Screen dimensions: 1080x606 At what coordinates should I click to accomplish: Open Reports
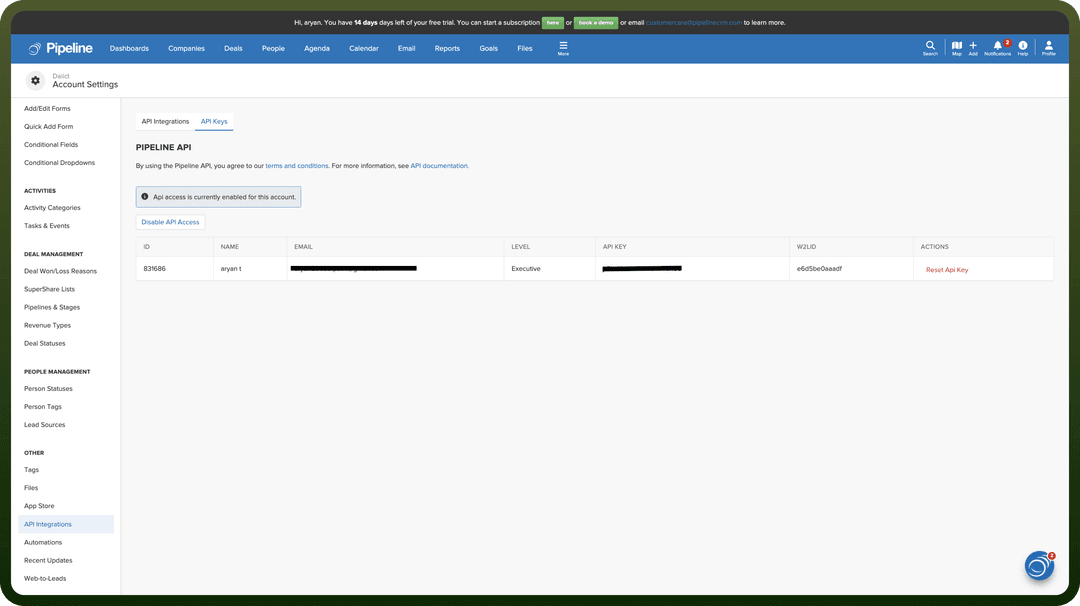tap(447, 48)
